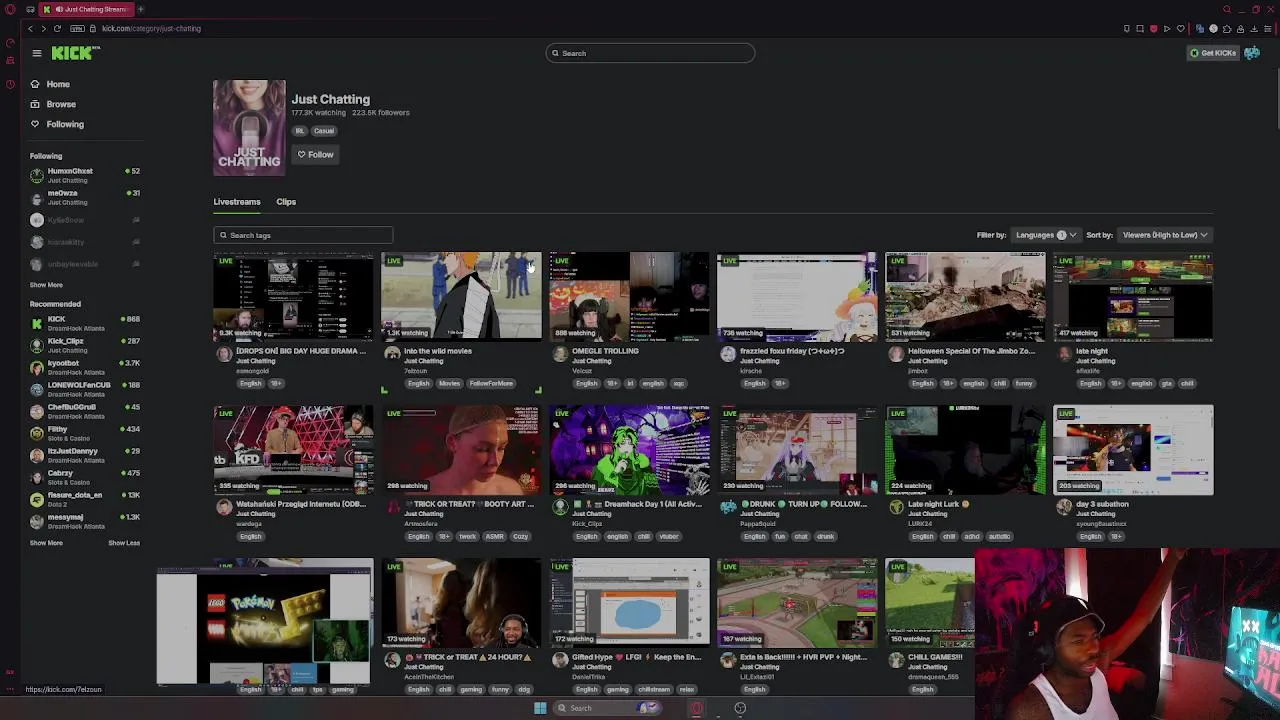1280x720 pixels.
Task: Click the kick.com address bar URL
Action: (151, 28)
